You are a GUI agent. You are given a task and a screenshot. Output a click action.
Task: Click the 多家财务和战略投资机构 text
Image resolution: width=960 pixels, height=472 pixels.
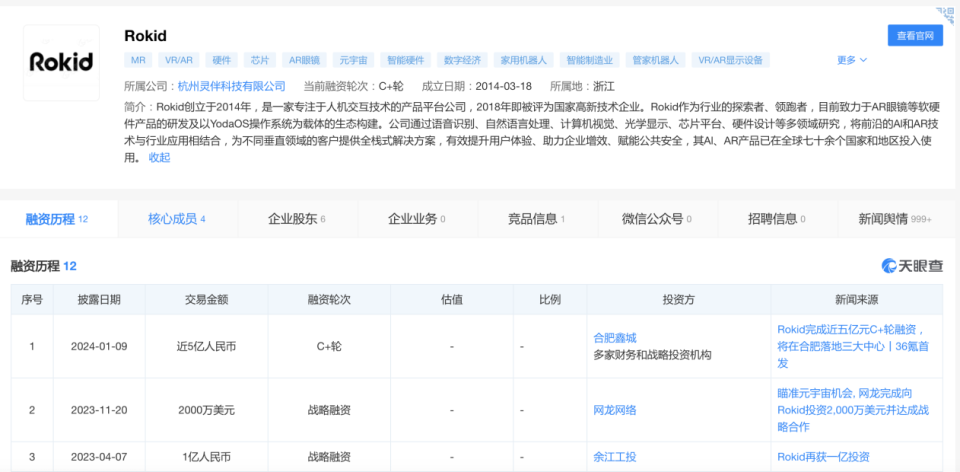click(x=653, y=354)
